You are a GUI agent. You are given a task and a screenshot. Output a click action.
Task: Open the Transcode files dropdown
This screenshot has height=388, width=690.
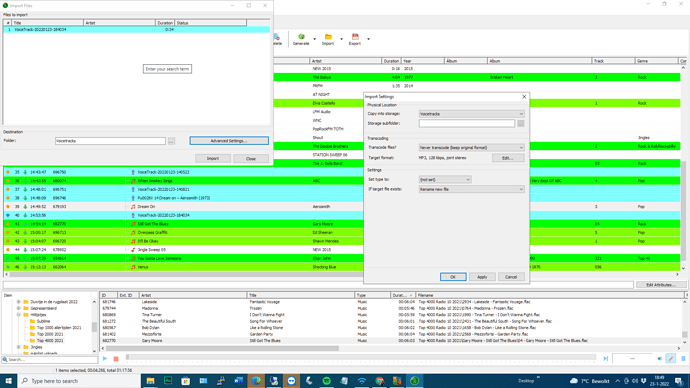pyautogui.click(x=471, y=147)
